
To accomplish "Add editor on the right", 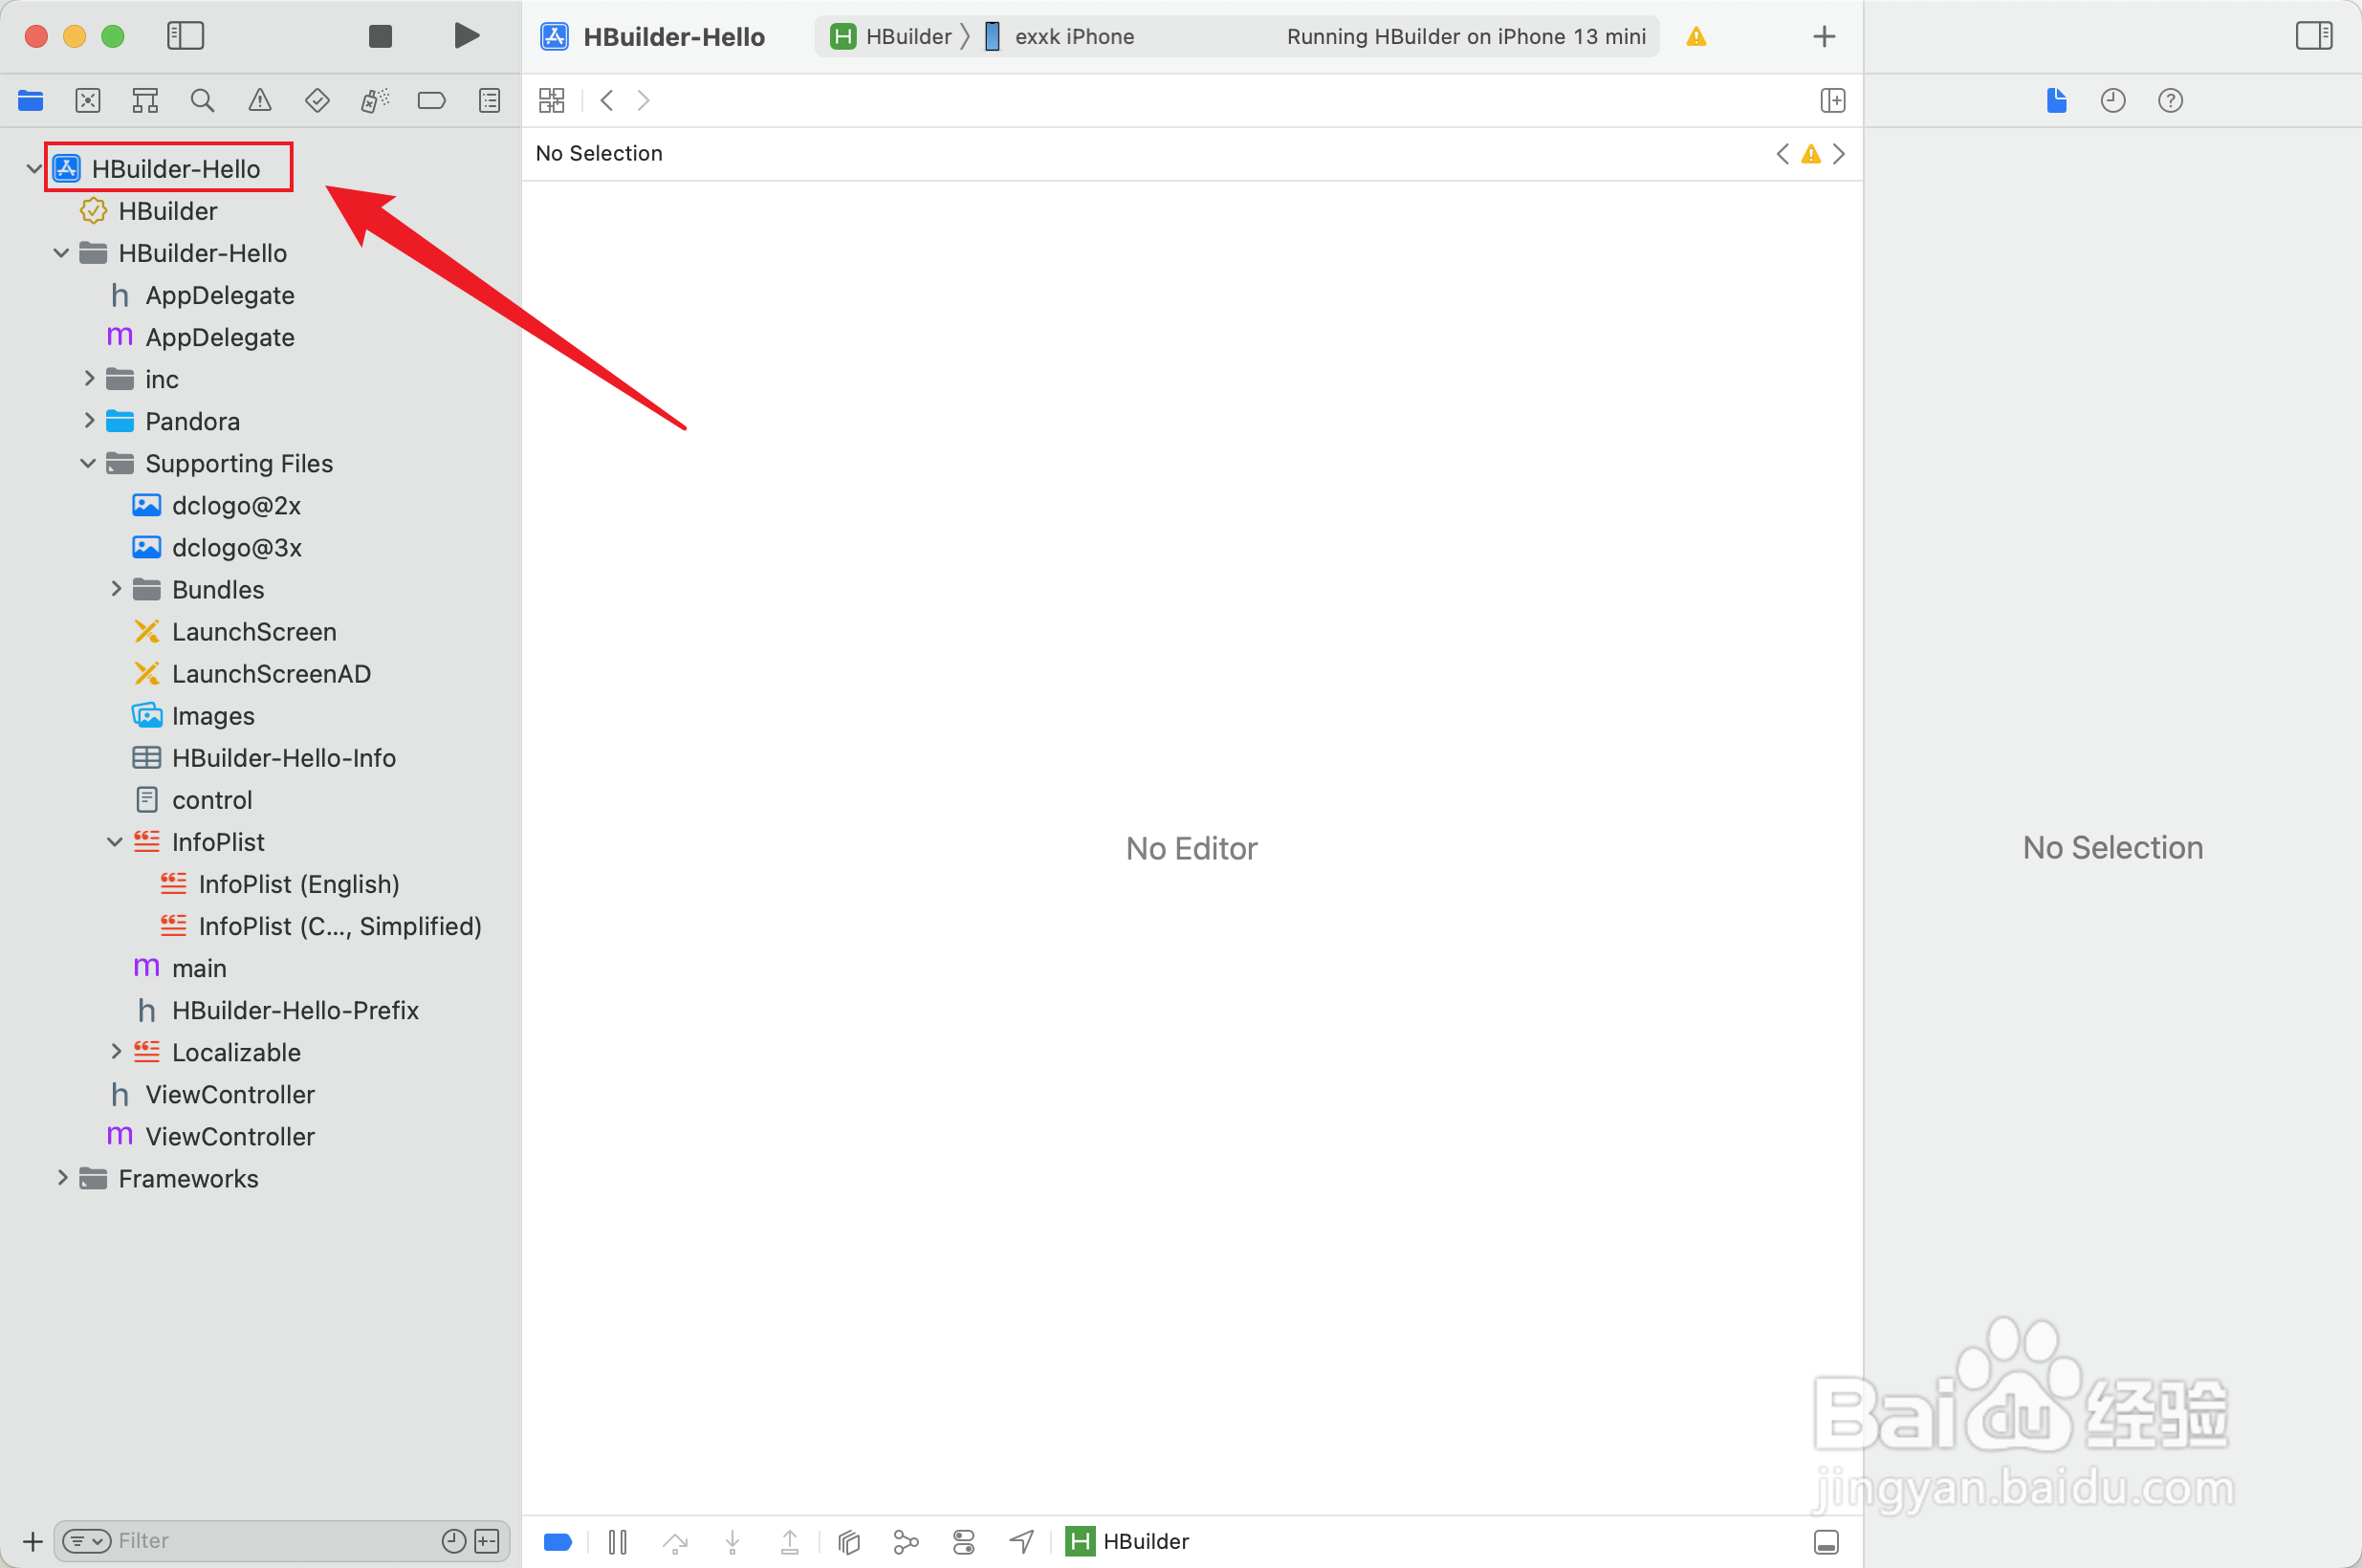I will tap(1832, 100).
